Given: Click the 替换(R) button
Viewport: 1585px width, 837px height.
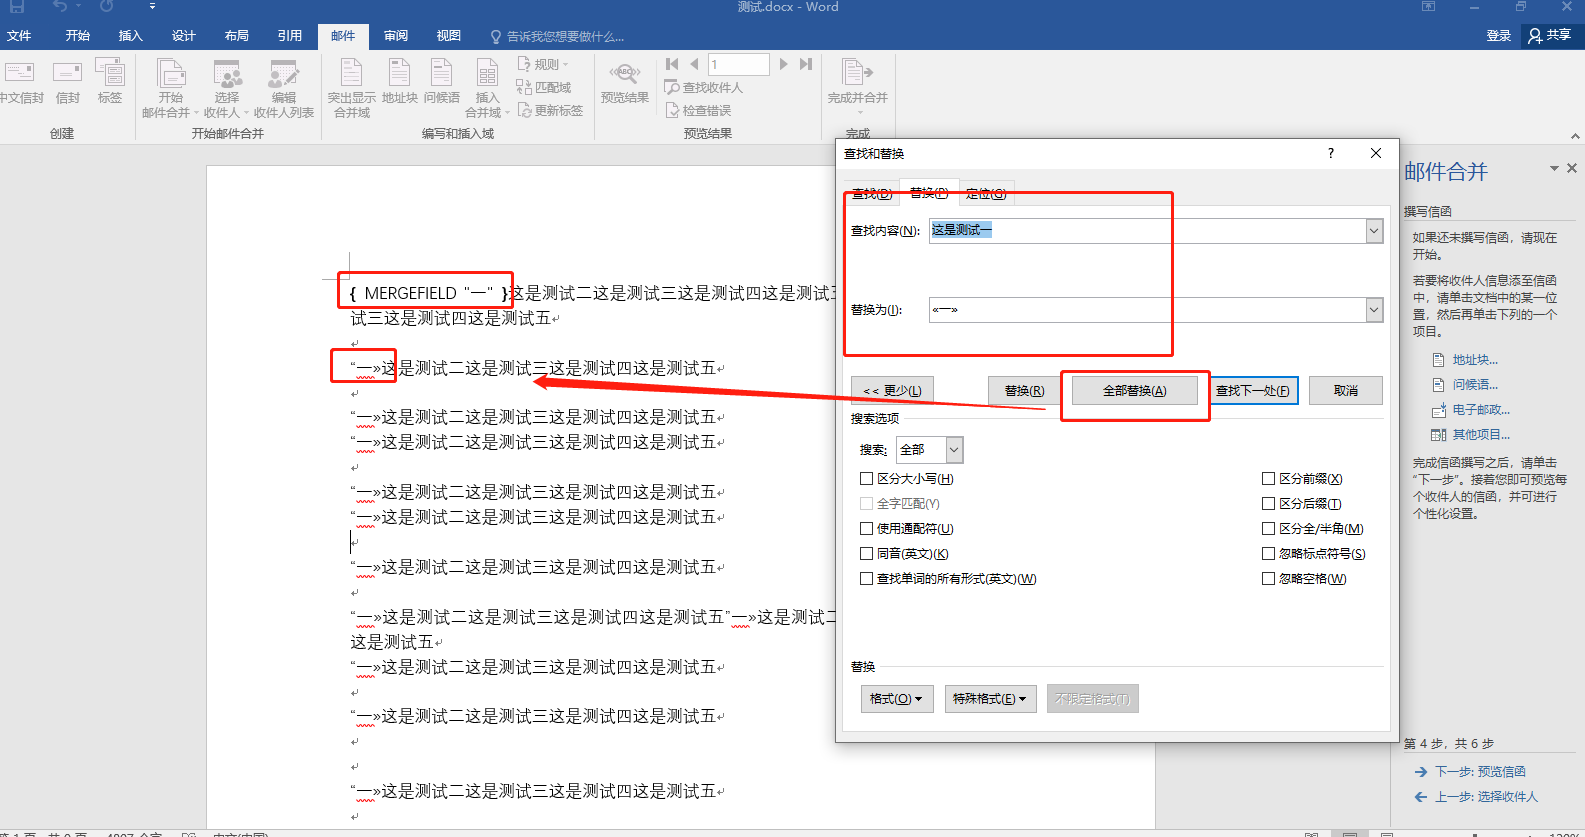Looking at the screenshot, I should click(1024, 391).
